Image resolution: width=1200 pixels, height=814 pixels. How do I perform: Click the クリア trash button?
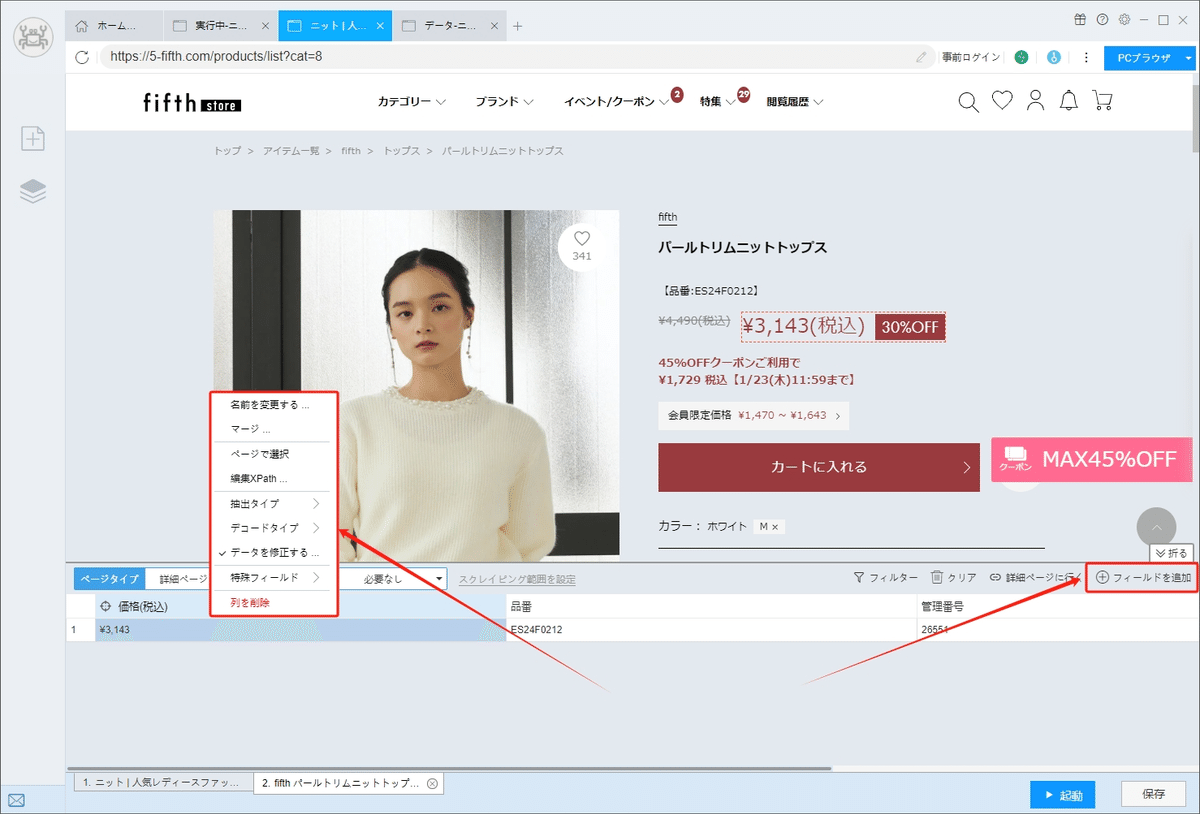click(x=953, y=577)
